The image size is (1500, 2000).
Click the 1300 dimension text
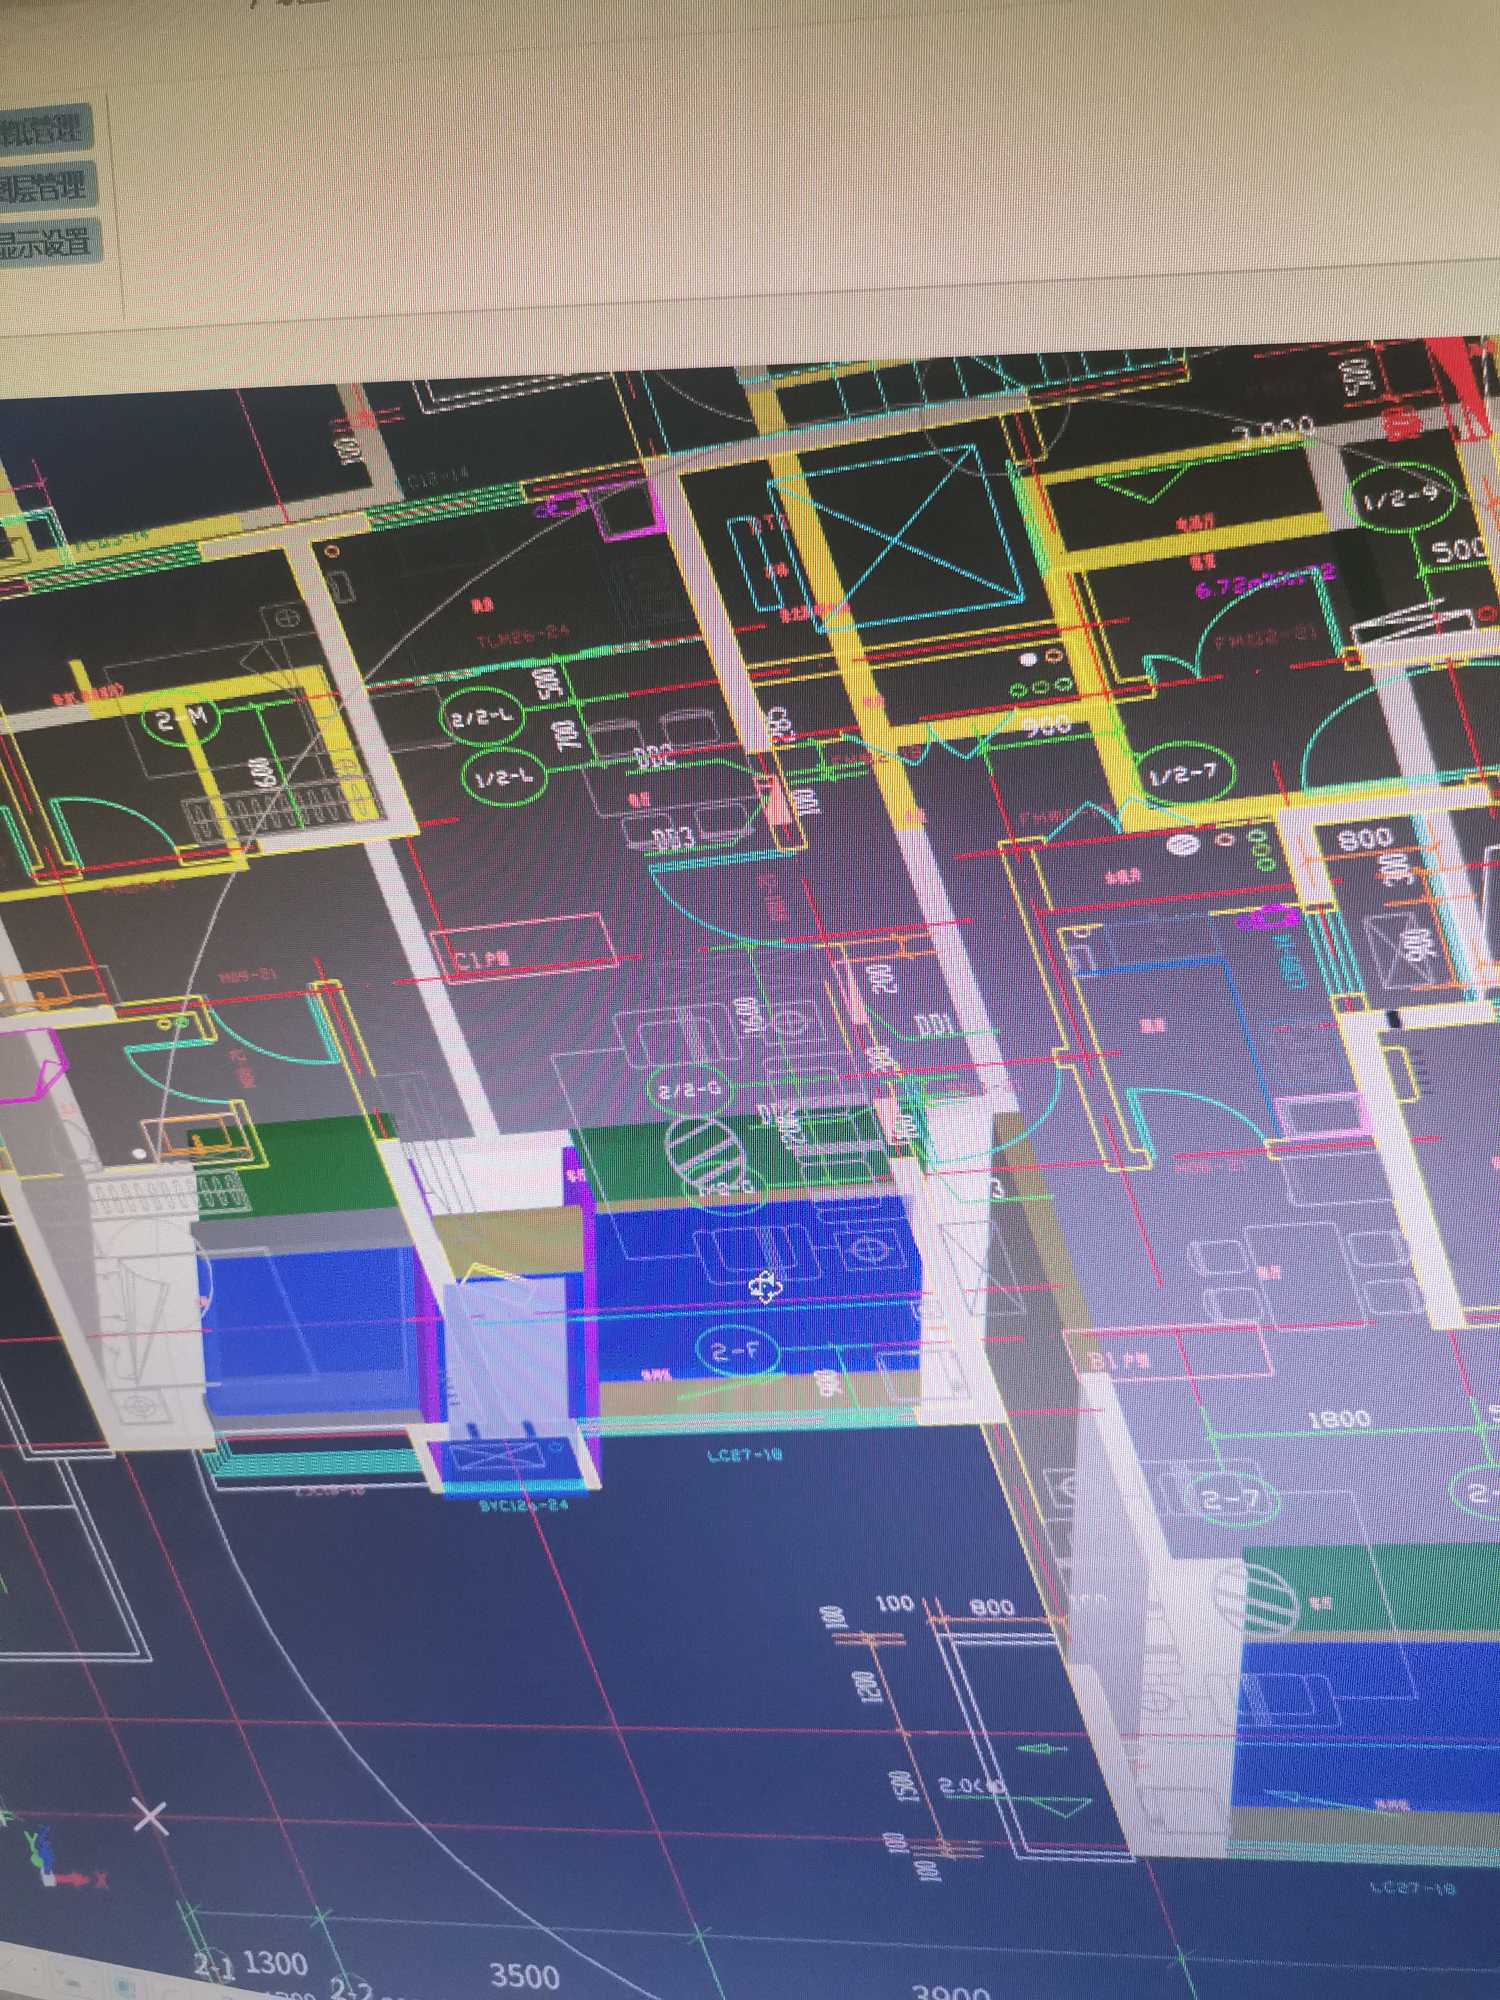[275, 1963]
